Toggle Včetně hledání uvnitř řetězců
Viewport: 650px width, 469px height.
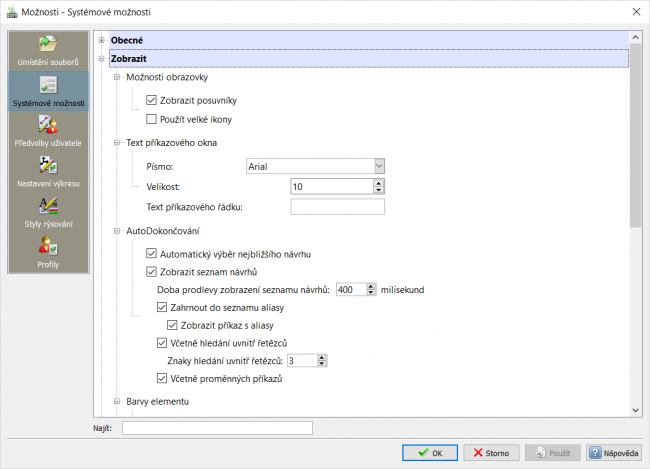[x=162, y=343]
